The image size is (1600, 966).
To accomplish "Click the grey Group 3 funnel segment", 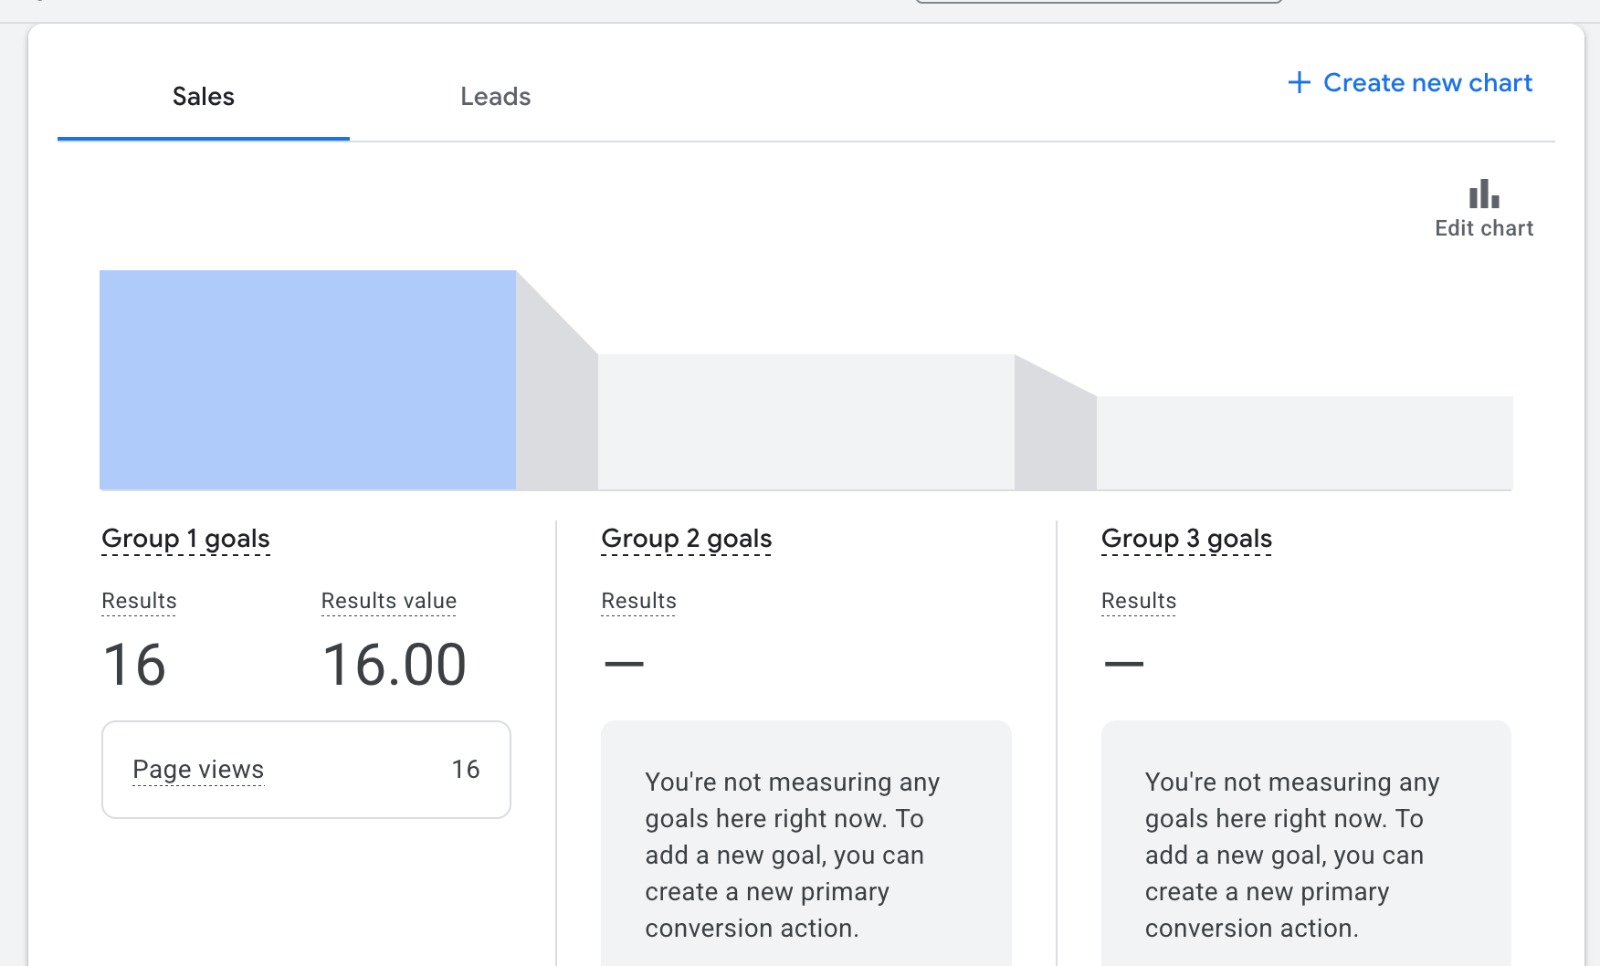I will (x=1304, y=443).
